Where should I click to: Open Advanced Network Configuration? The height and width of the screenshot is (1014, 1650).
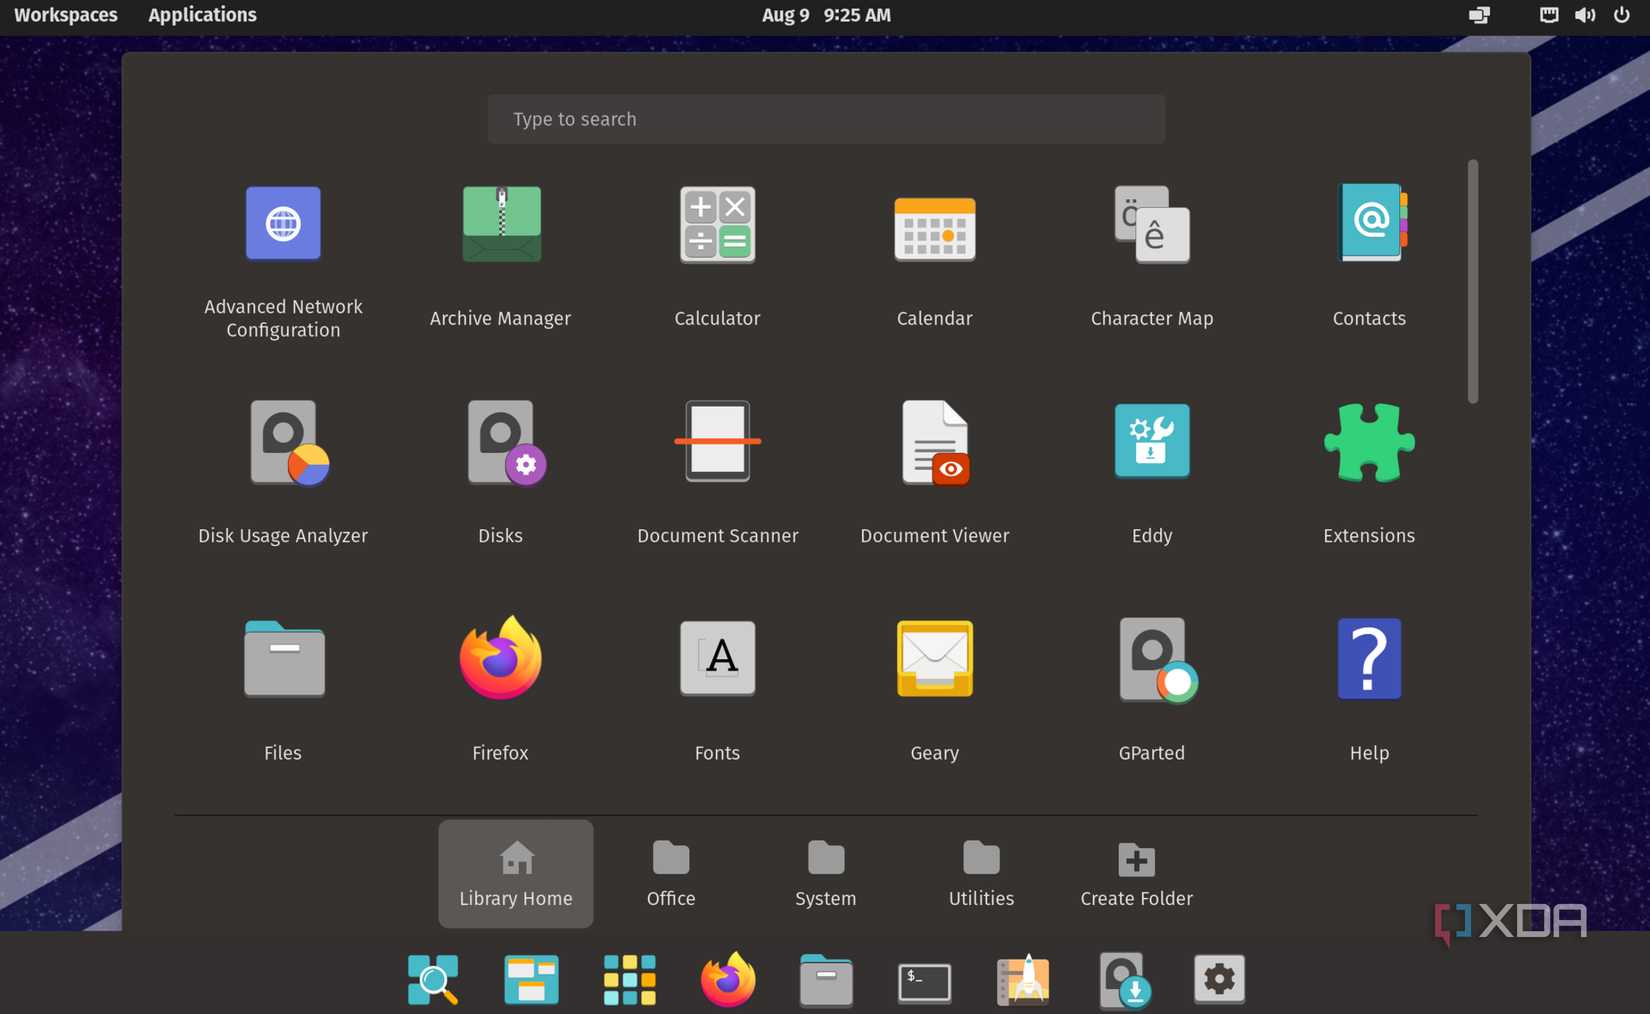(284, 226)
